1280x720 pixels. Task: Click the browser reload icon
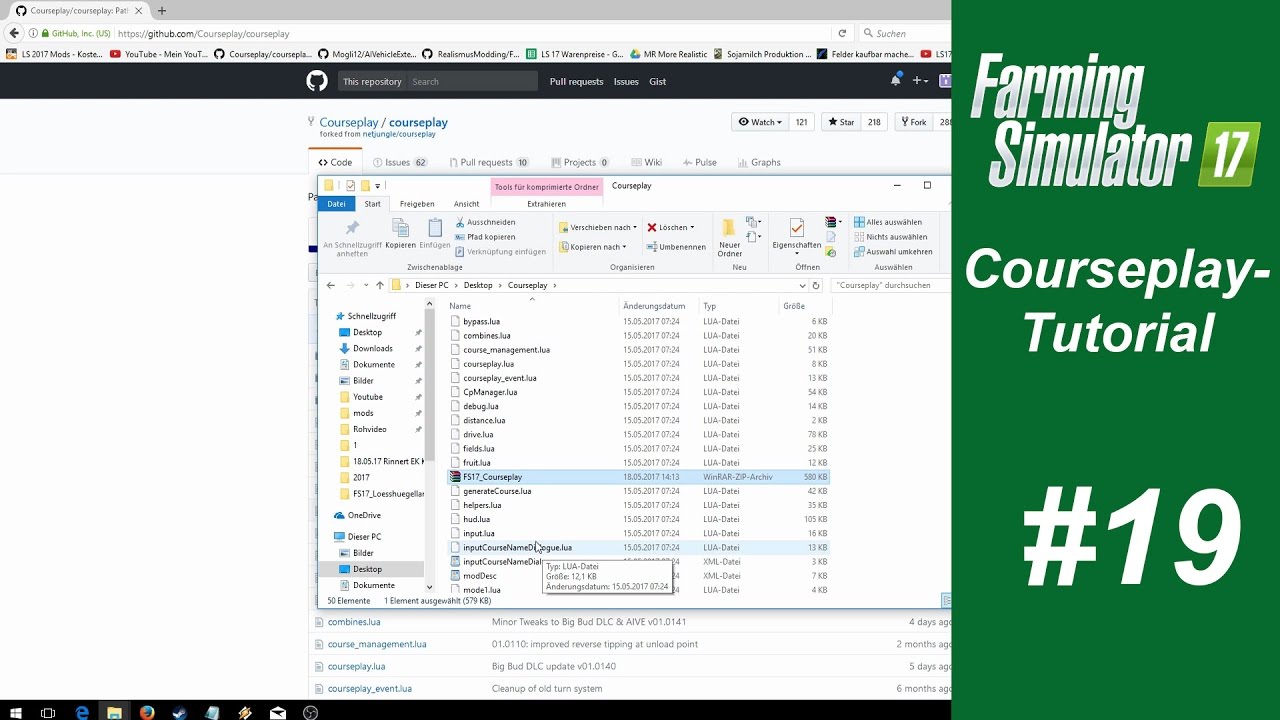click(x=842, y=33)
